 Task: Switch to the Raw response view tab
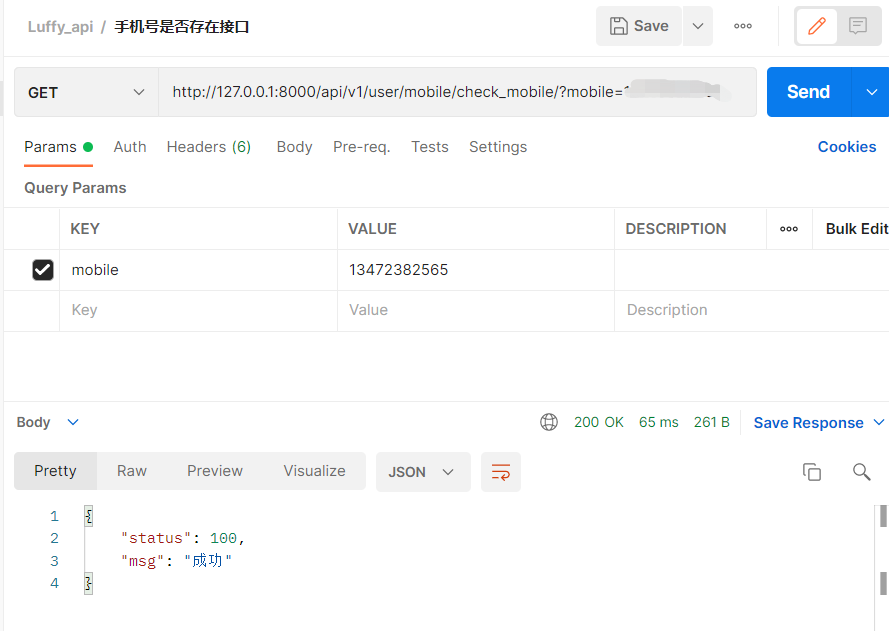point(132,471)
